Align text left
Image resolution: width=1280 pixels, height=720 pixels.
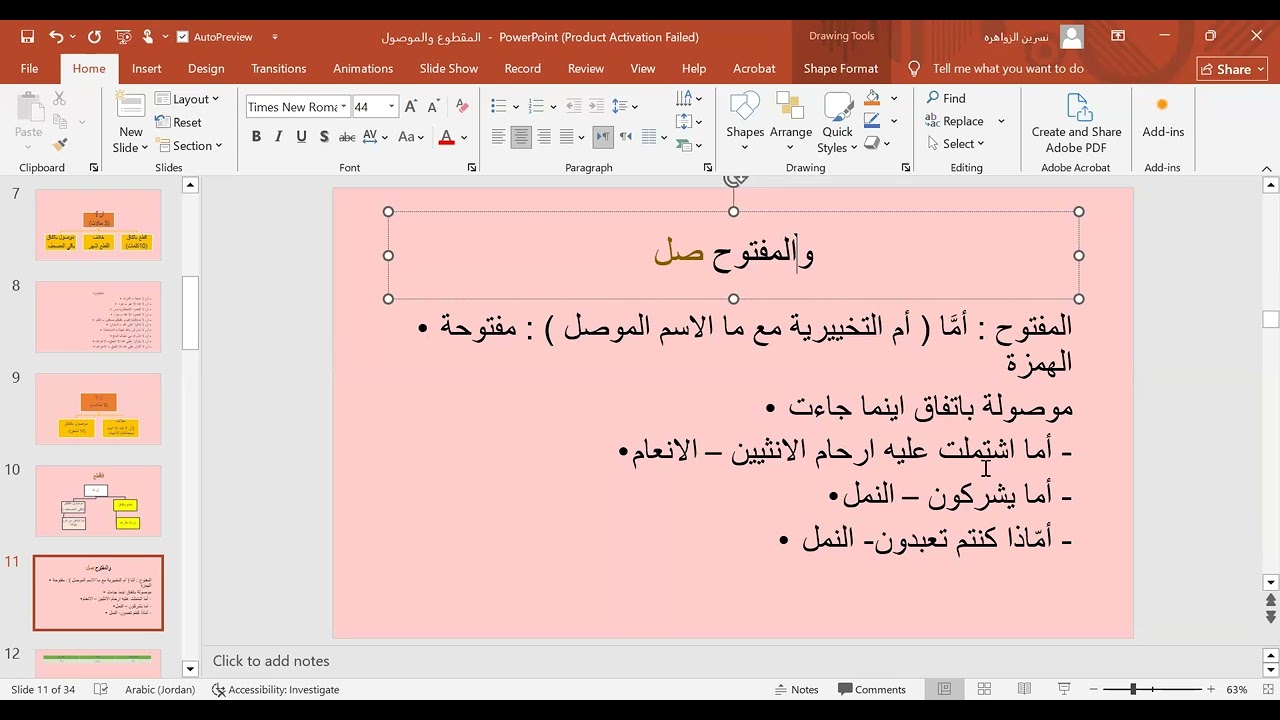pyautogui.click(x=498, y=137)
